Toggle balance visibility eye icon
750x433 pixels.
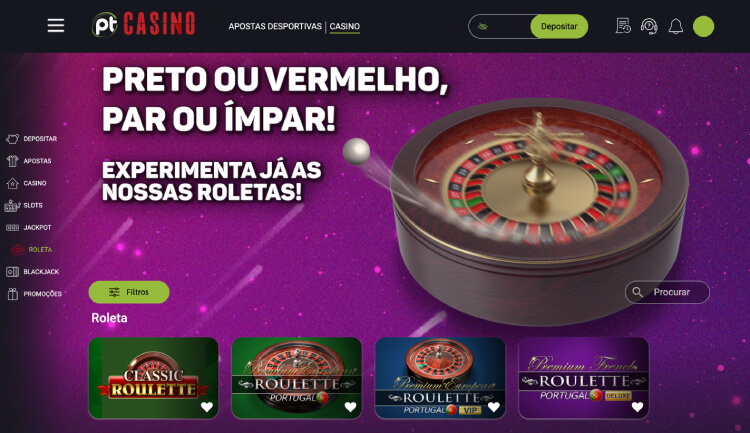483,26
